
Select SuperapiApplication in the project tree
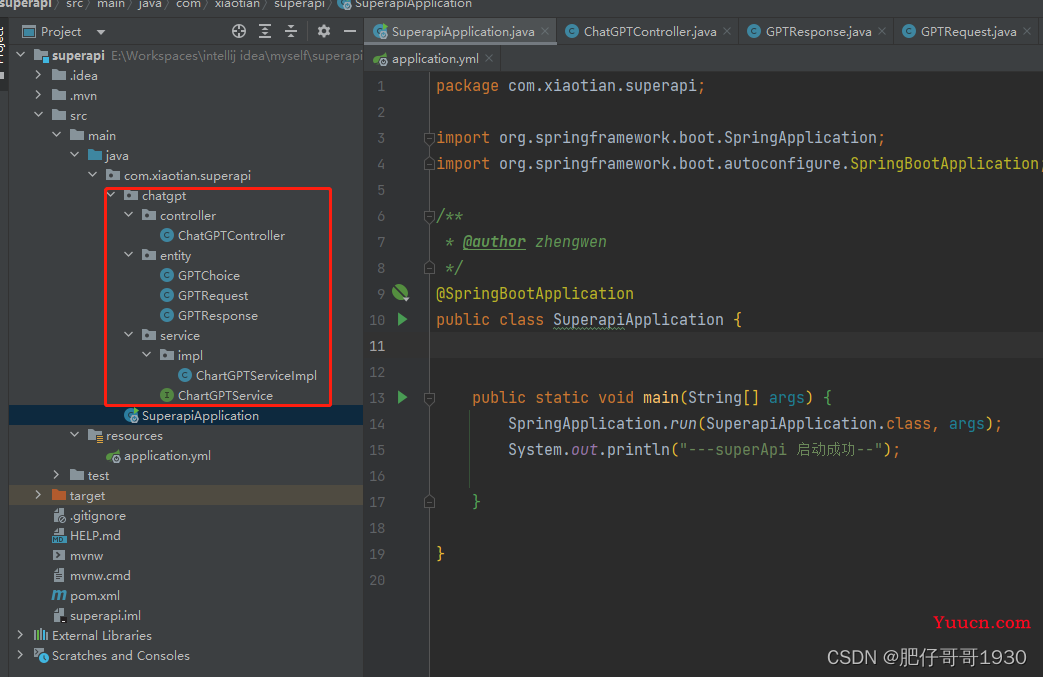tap(200, 415)
